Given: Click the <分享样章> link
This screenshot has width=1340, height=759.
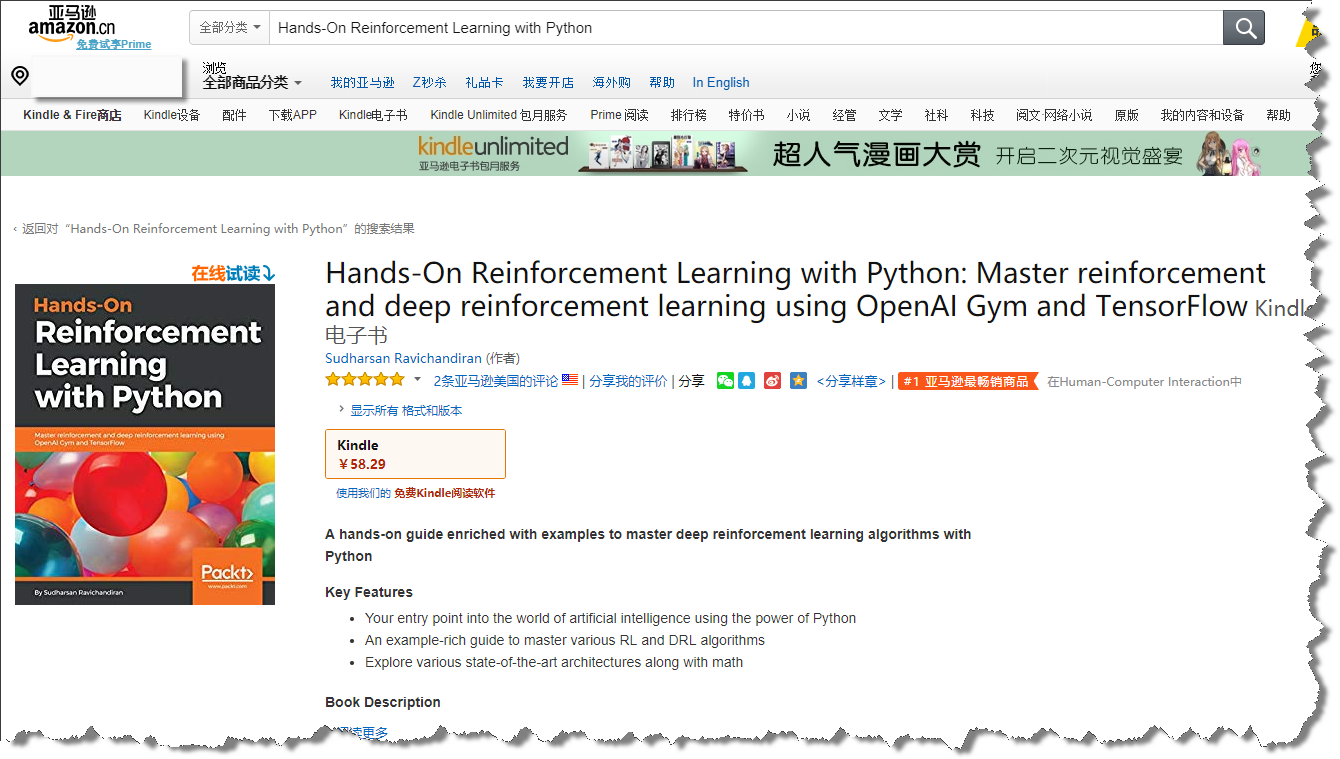Looking at the screenshot, I should click(851, 381).
